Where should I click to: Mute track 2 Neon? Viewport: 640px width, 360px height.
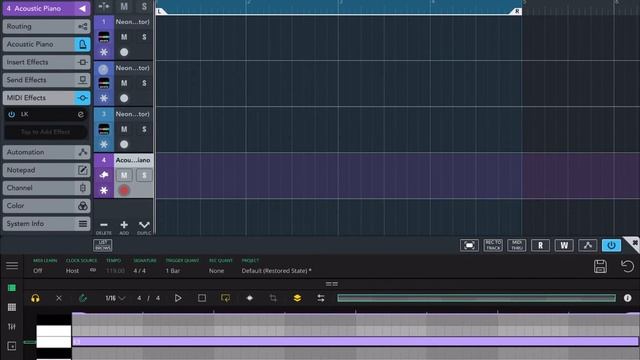point(124,83)
